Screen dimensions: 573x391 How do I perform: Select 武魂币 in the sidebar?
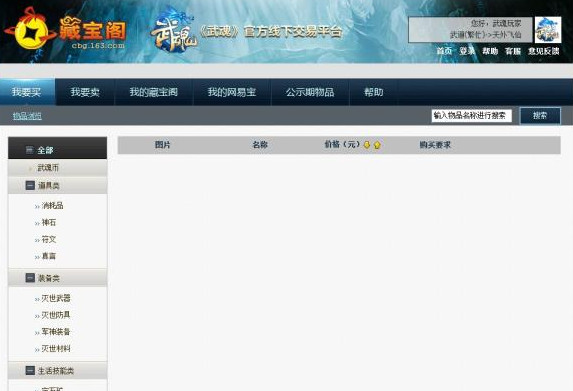[48, 168]
